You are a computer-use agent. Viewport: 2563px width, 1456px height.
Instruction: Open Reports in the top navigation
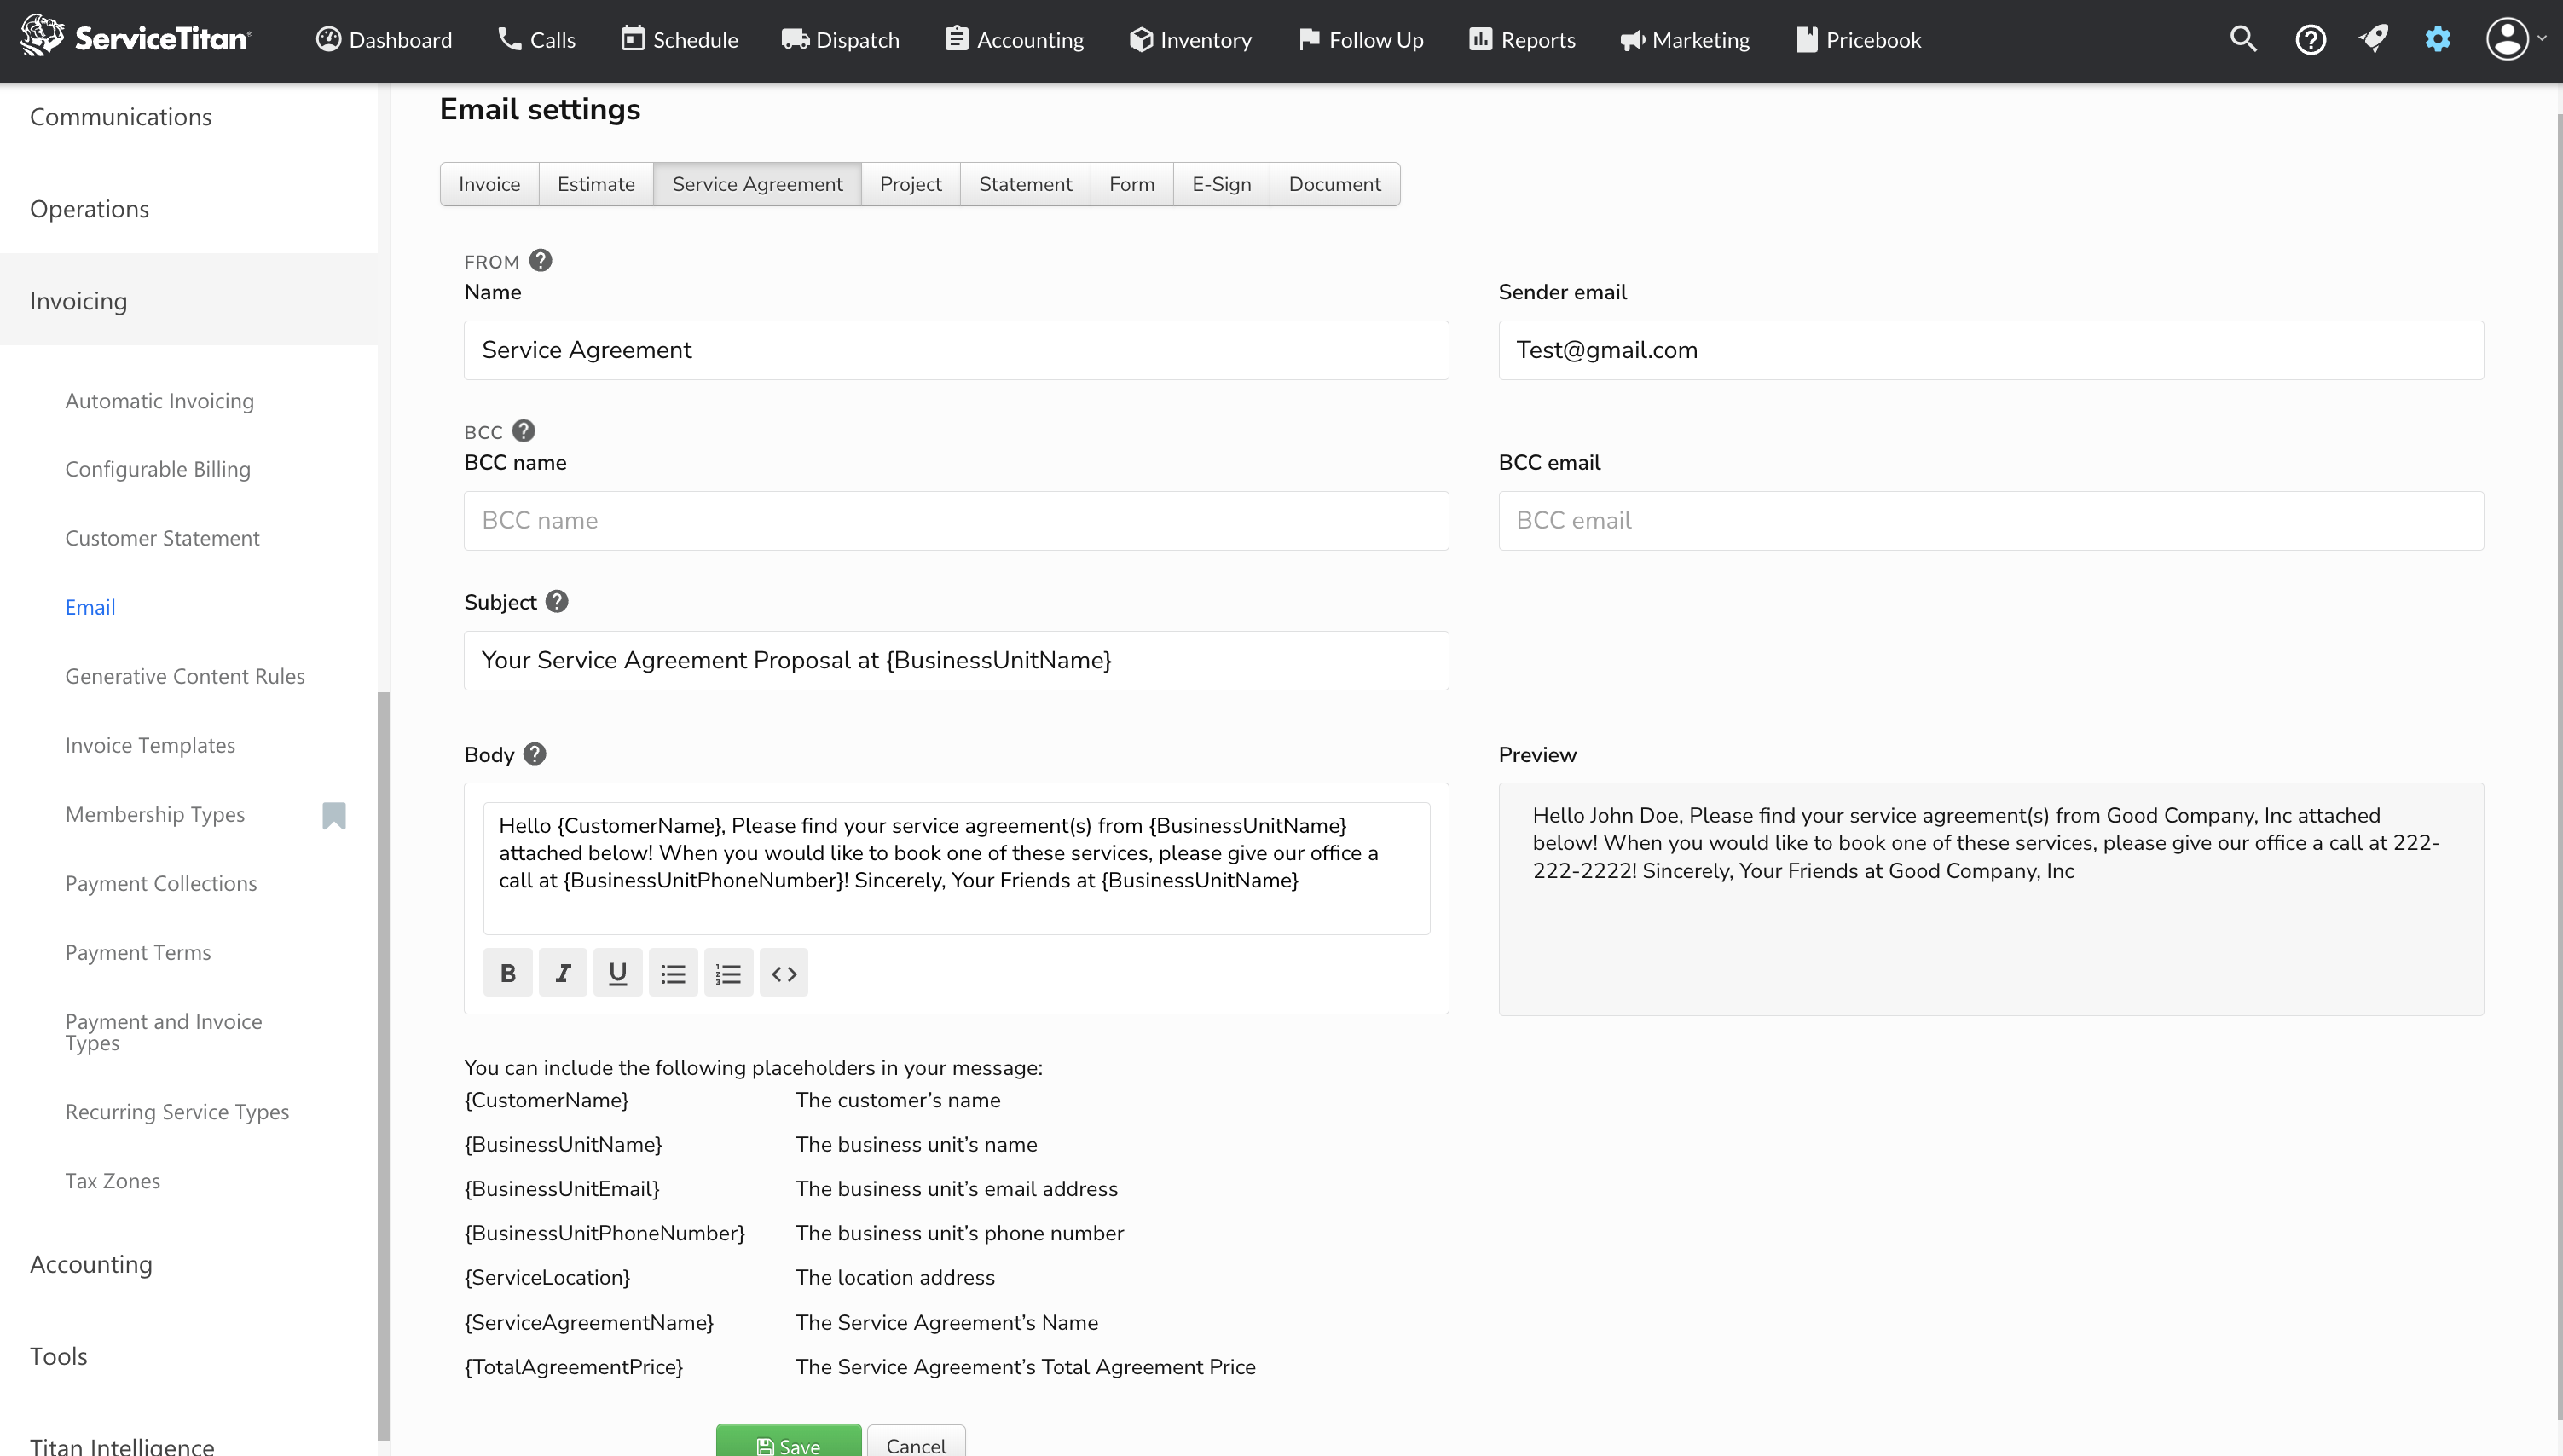click(1522, 39)
